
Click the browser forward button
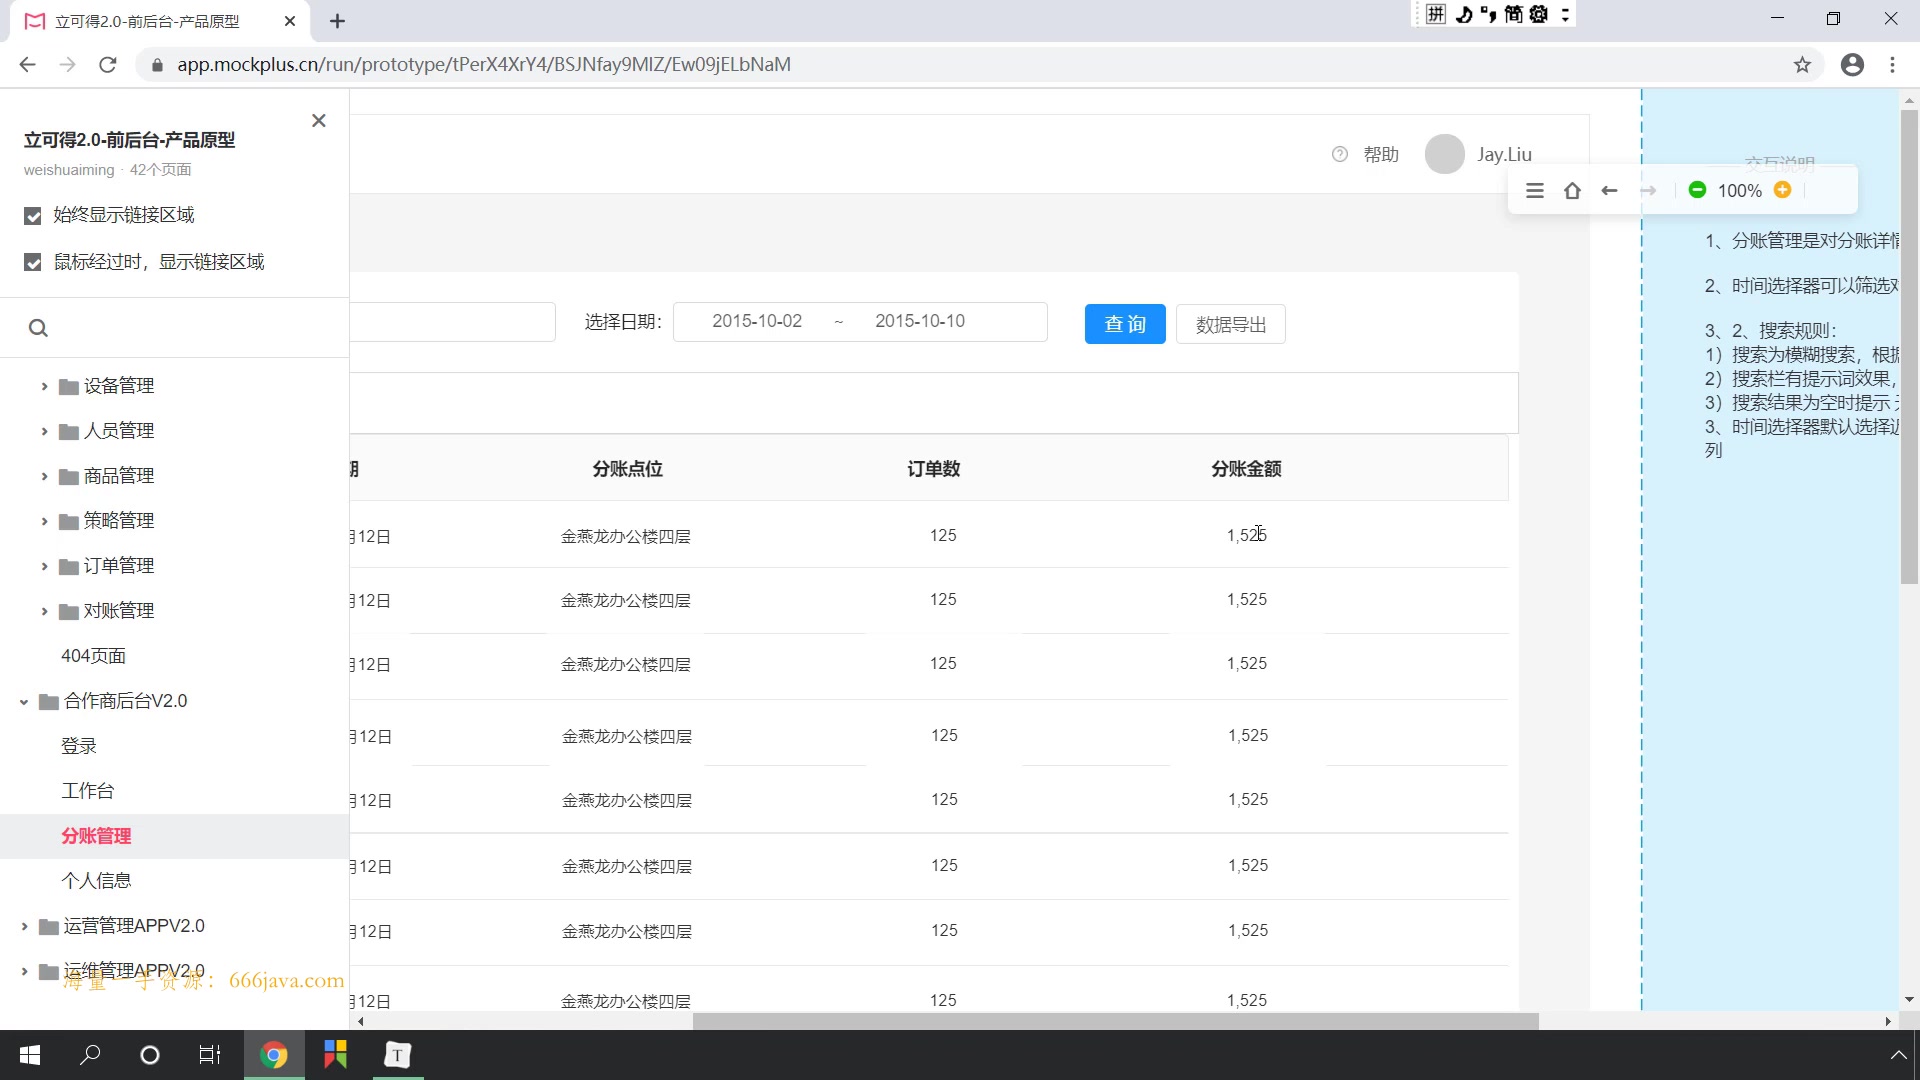click(x=67, y=65)
